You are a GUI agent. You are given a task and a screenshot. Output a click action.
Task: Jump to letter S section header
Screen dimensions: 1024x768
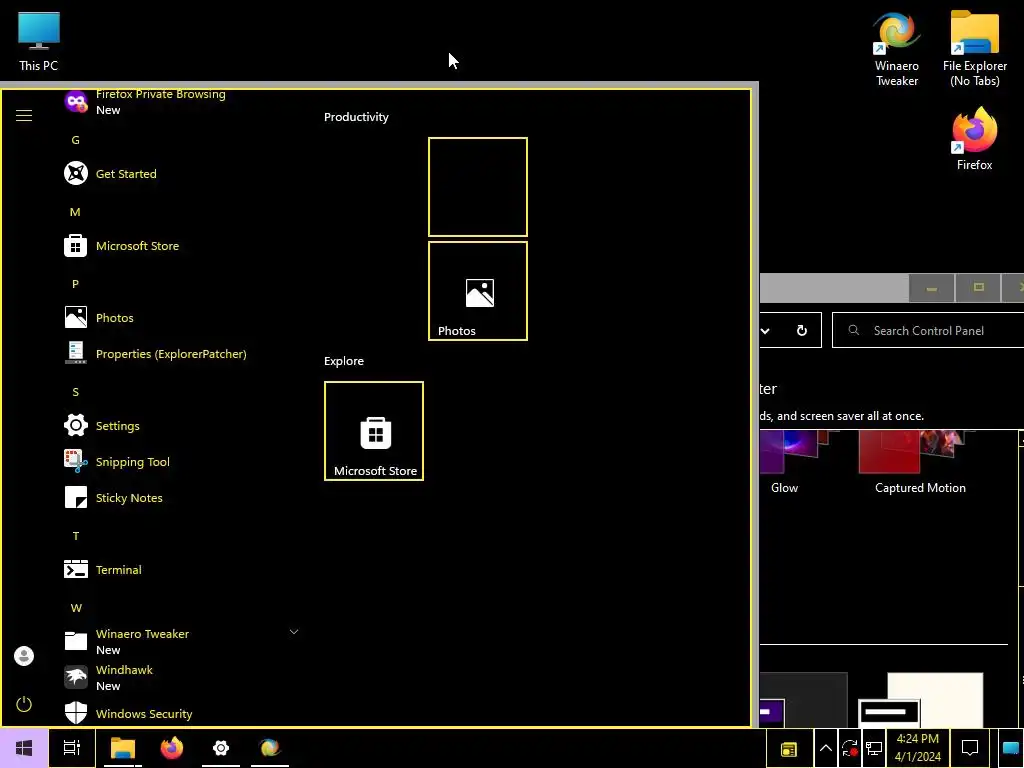(x=75, y=392)
